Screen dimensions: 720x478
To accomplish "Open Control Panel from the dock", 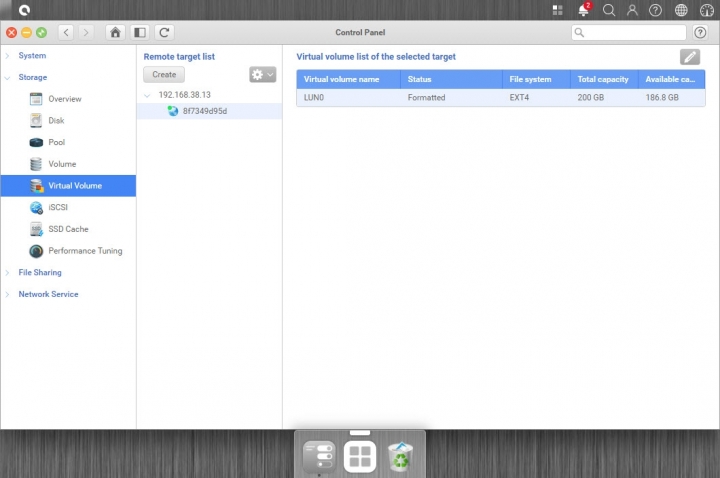I will (319, 456).
